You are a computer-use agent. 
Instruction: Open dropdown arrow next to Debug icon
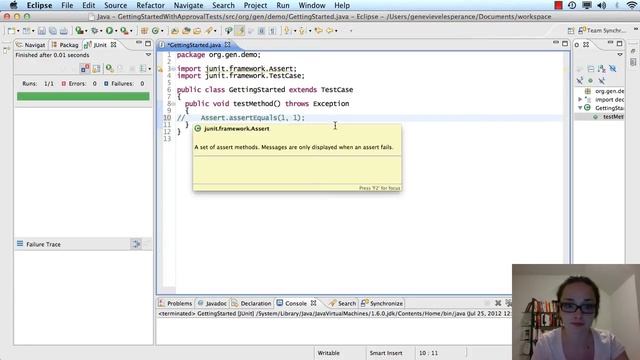point(101,31)
